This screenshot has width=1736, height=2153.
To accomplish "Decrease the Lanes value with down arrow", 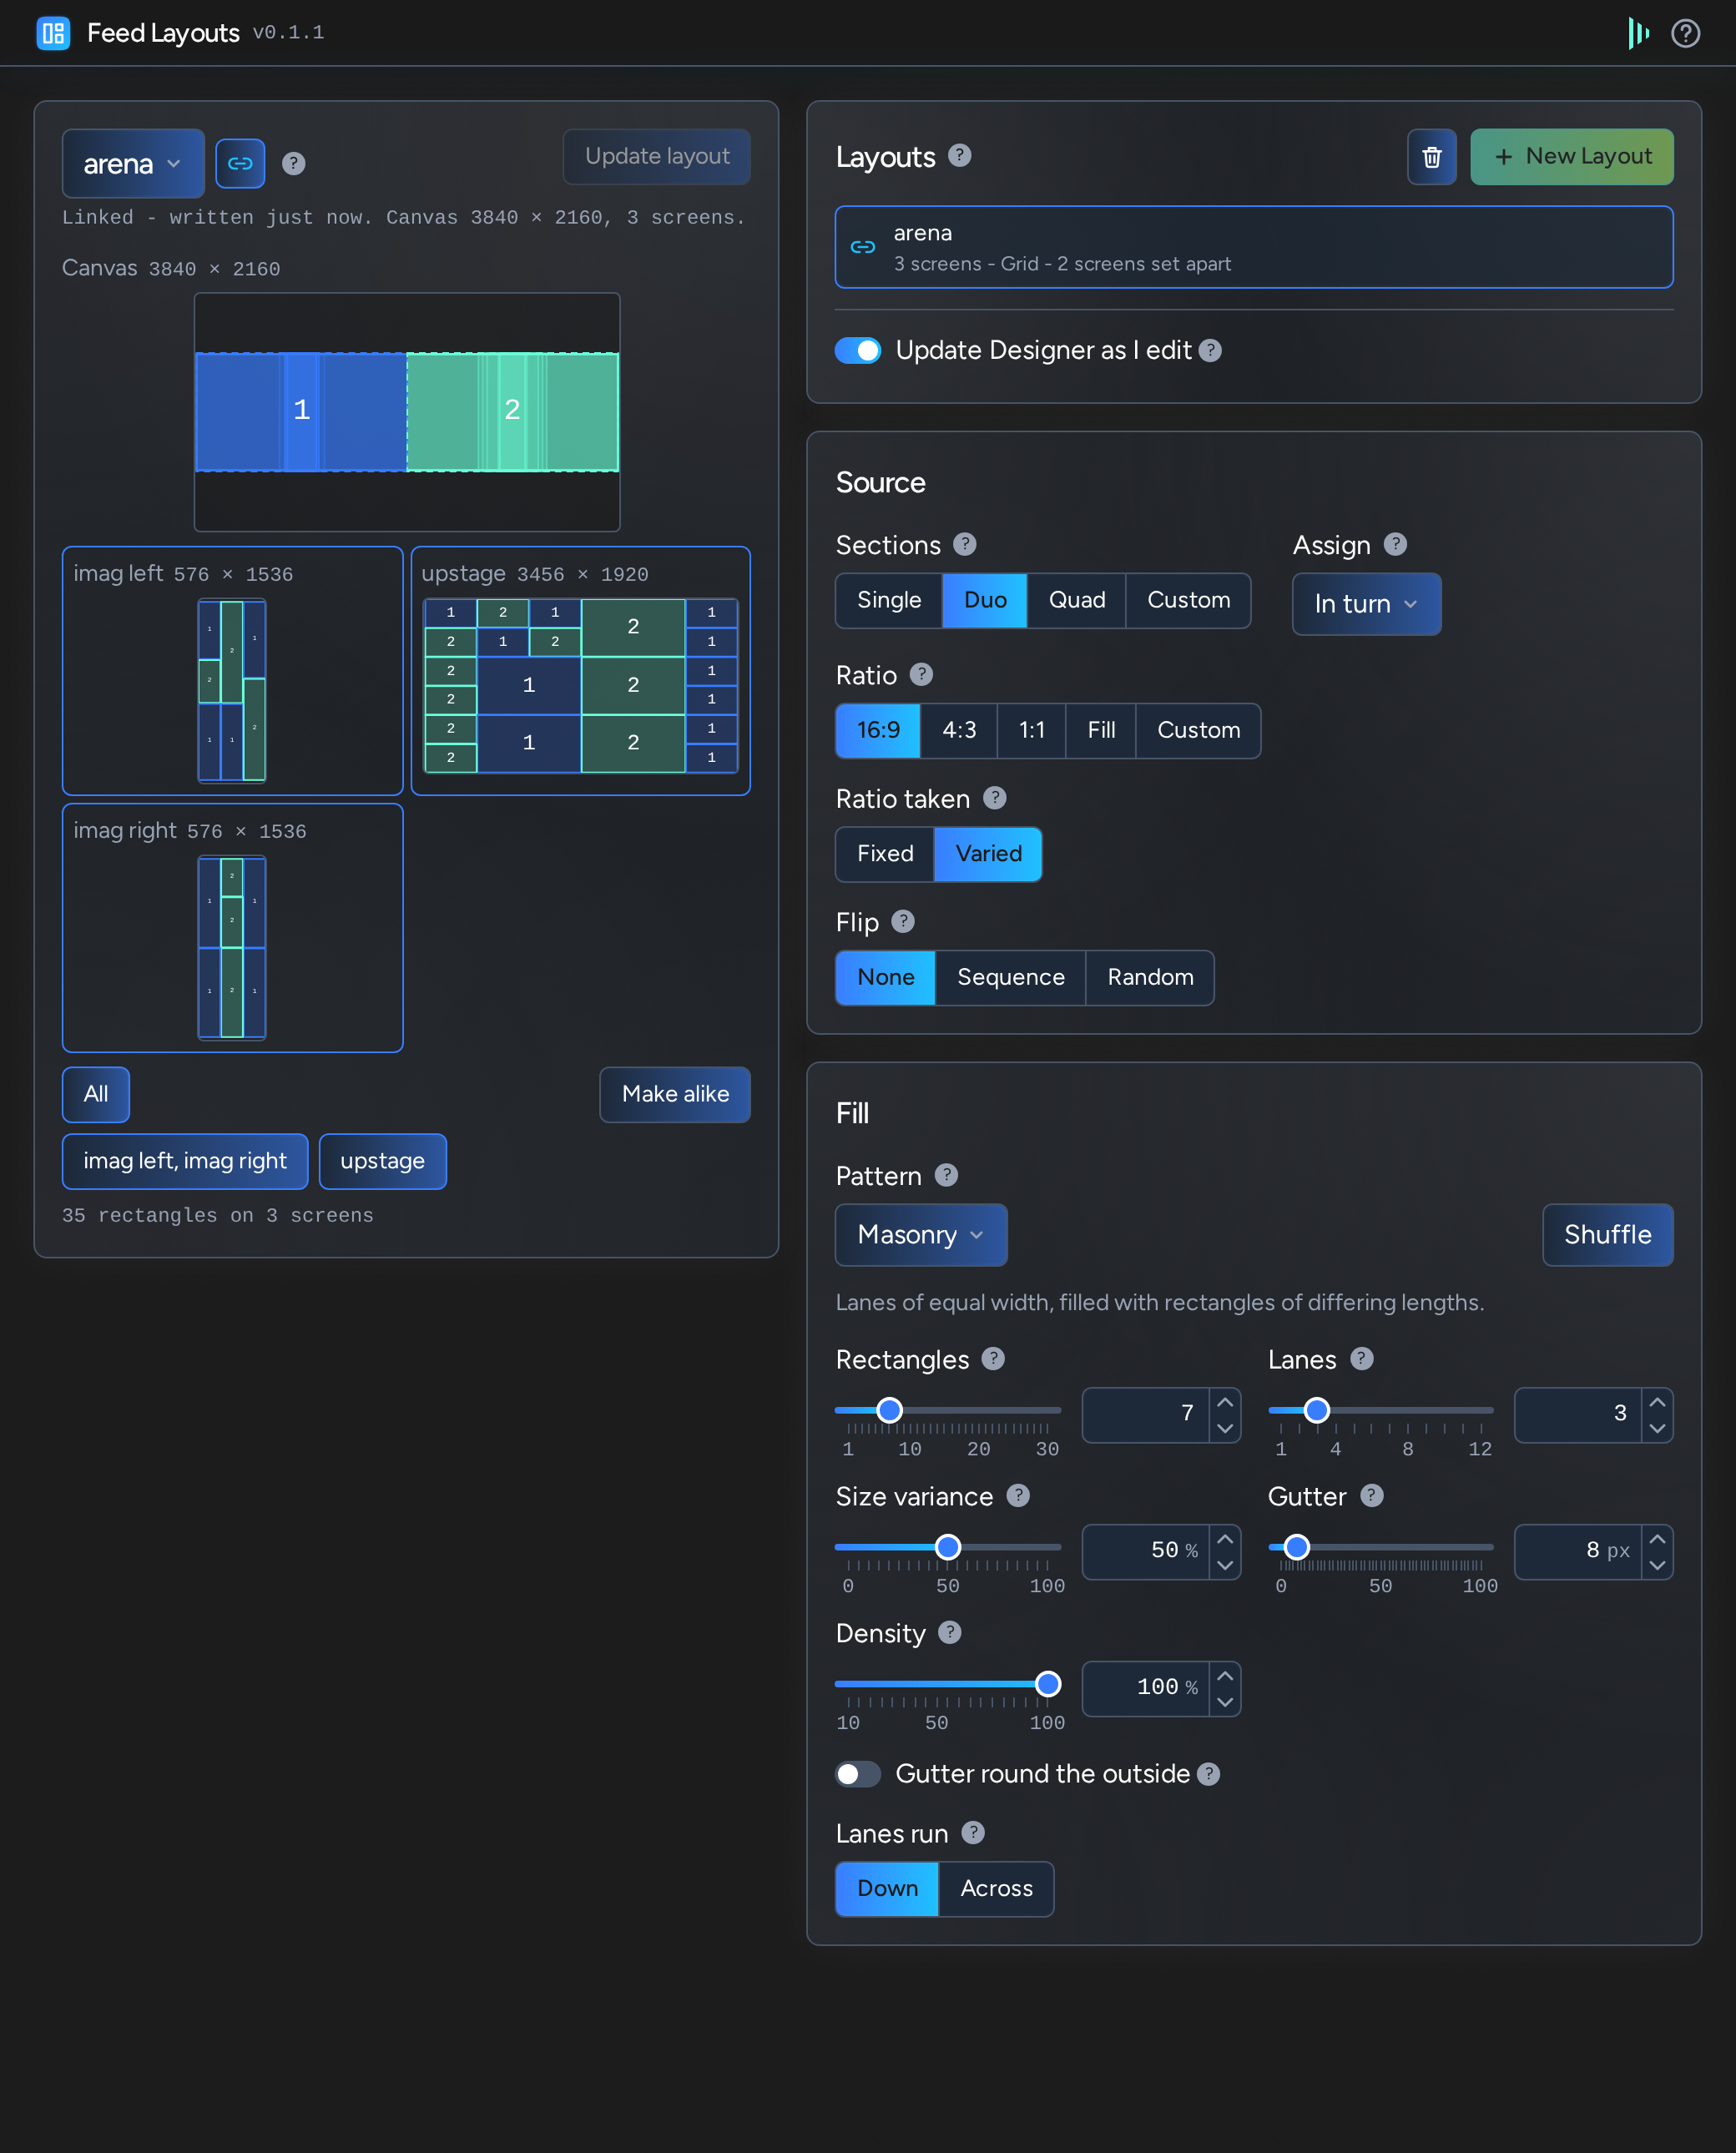I will (x=1657, y=1429).
